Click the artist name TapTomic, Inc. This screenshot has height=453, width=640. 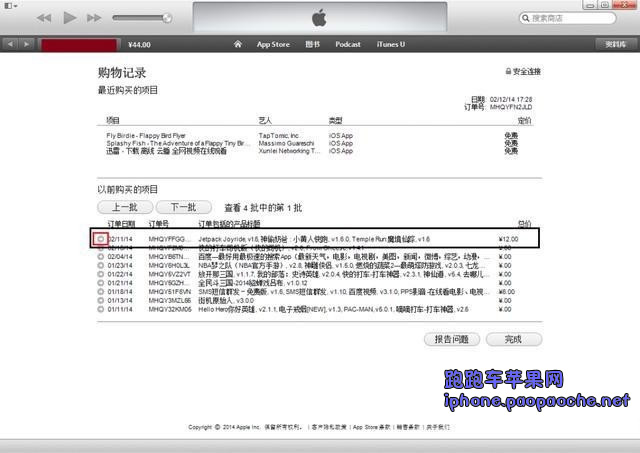point(279,135)
